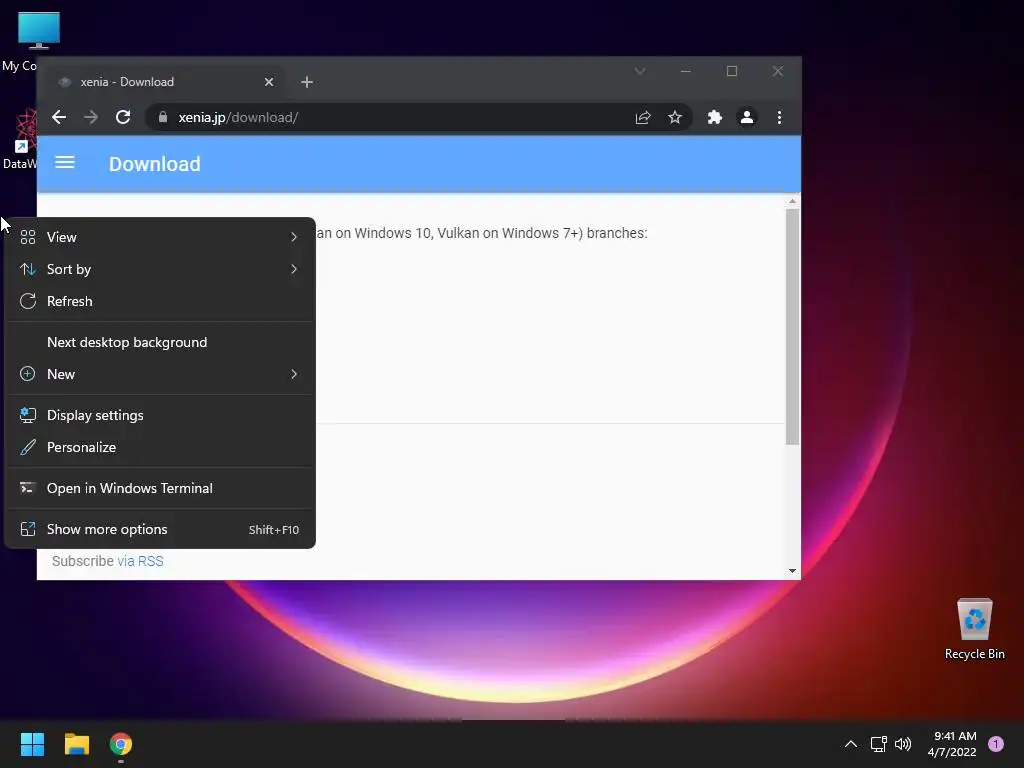Open File Explorer from the taskbar
Image resolution: width=1024 pixels, height=768 pixels.
pos(76,744)
